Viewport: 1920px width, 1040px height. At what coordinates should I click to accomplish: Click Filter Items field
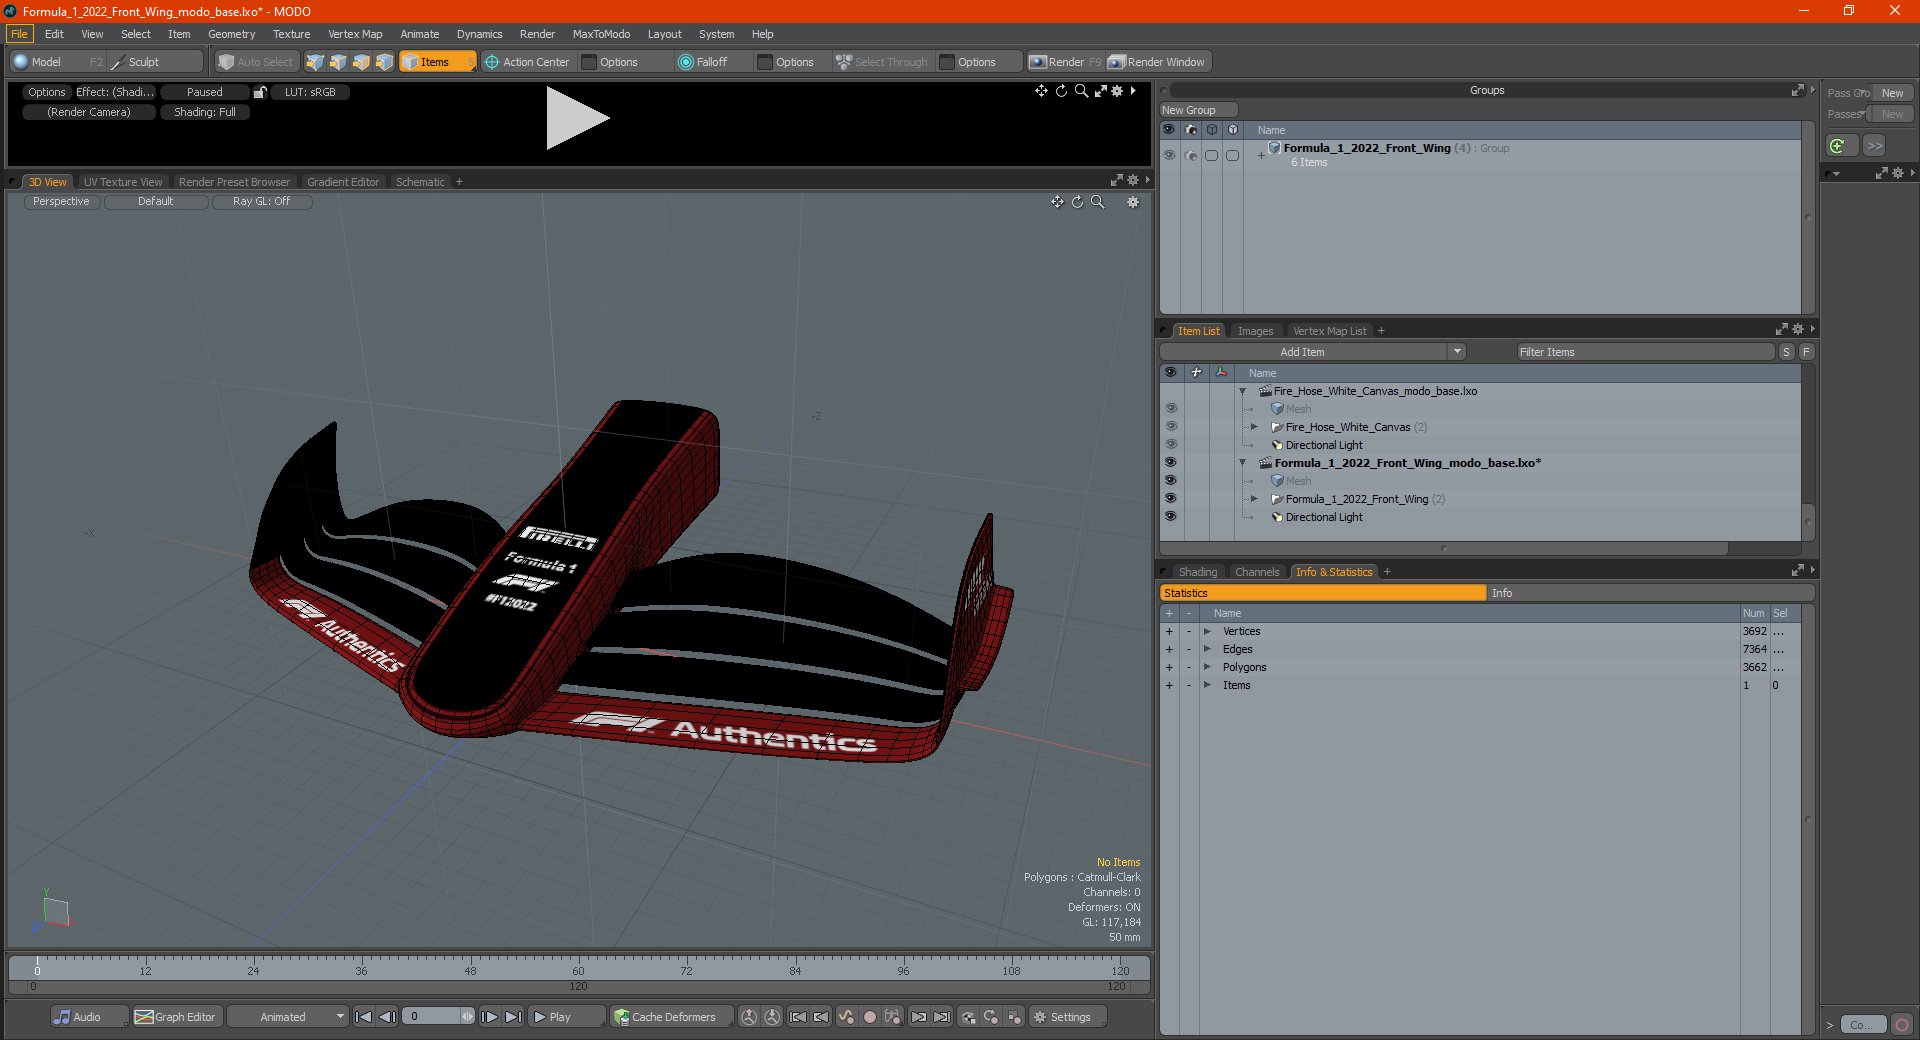(1645, 352)
